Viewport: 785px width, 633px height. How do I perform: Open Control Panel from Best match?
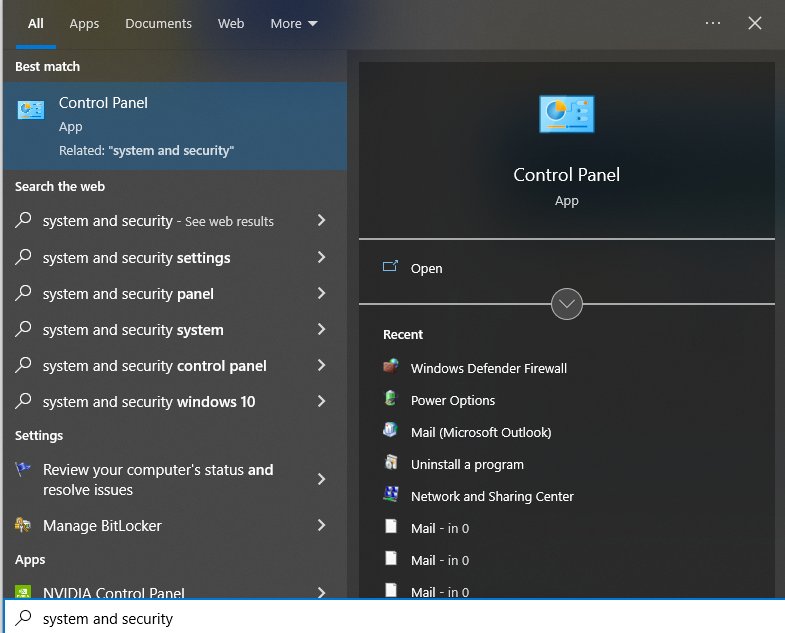pyautogui.click(x=175, y=126)
